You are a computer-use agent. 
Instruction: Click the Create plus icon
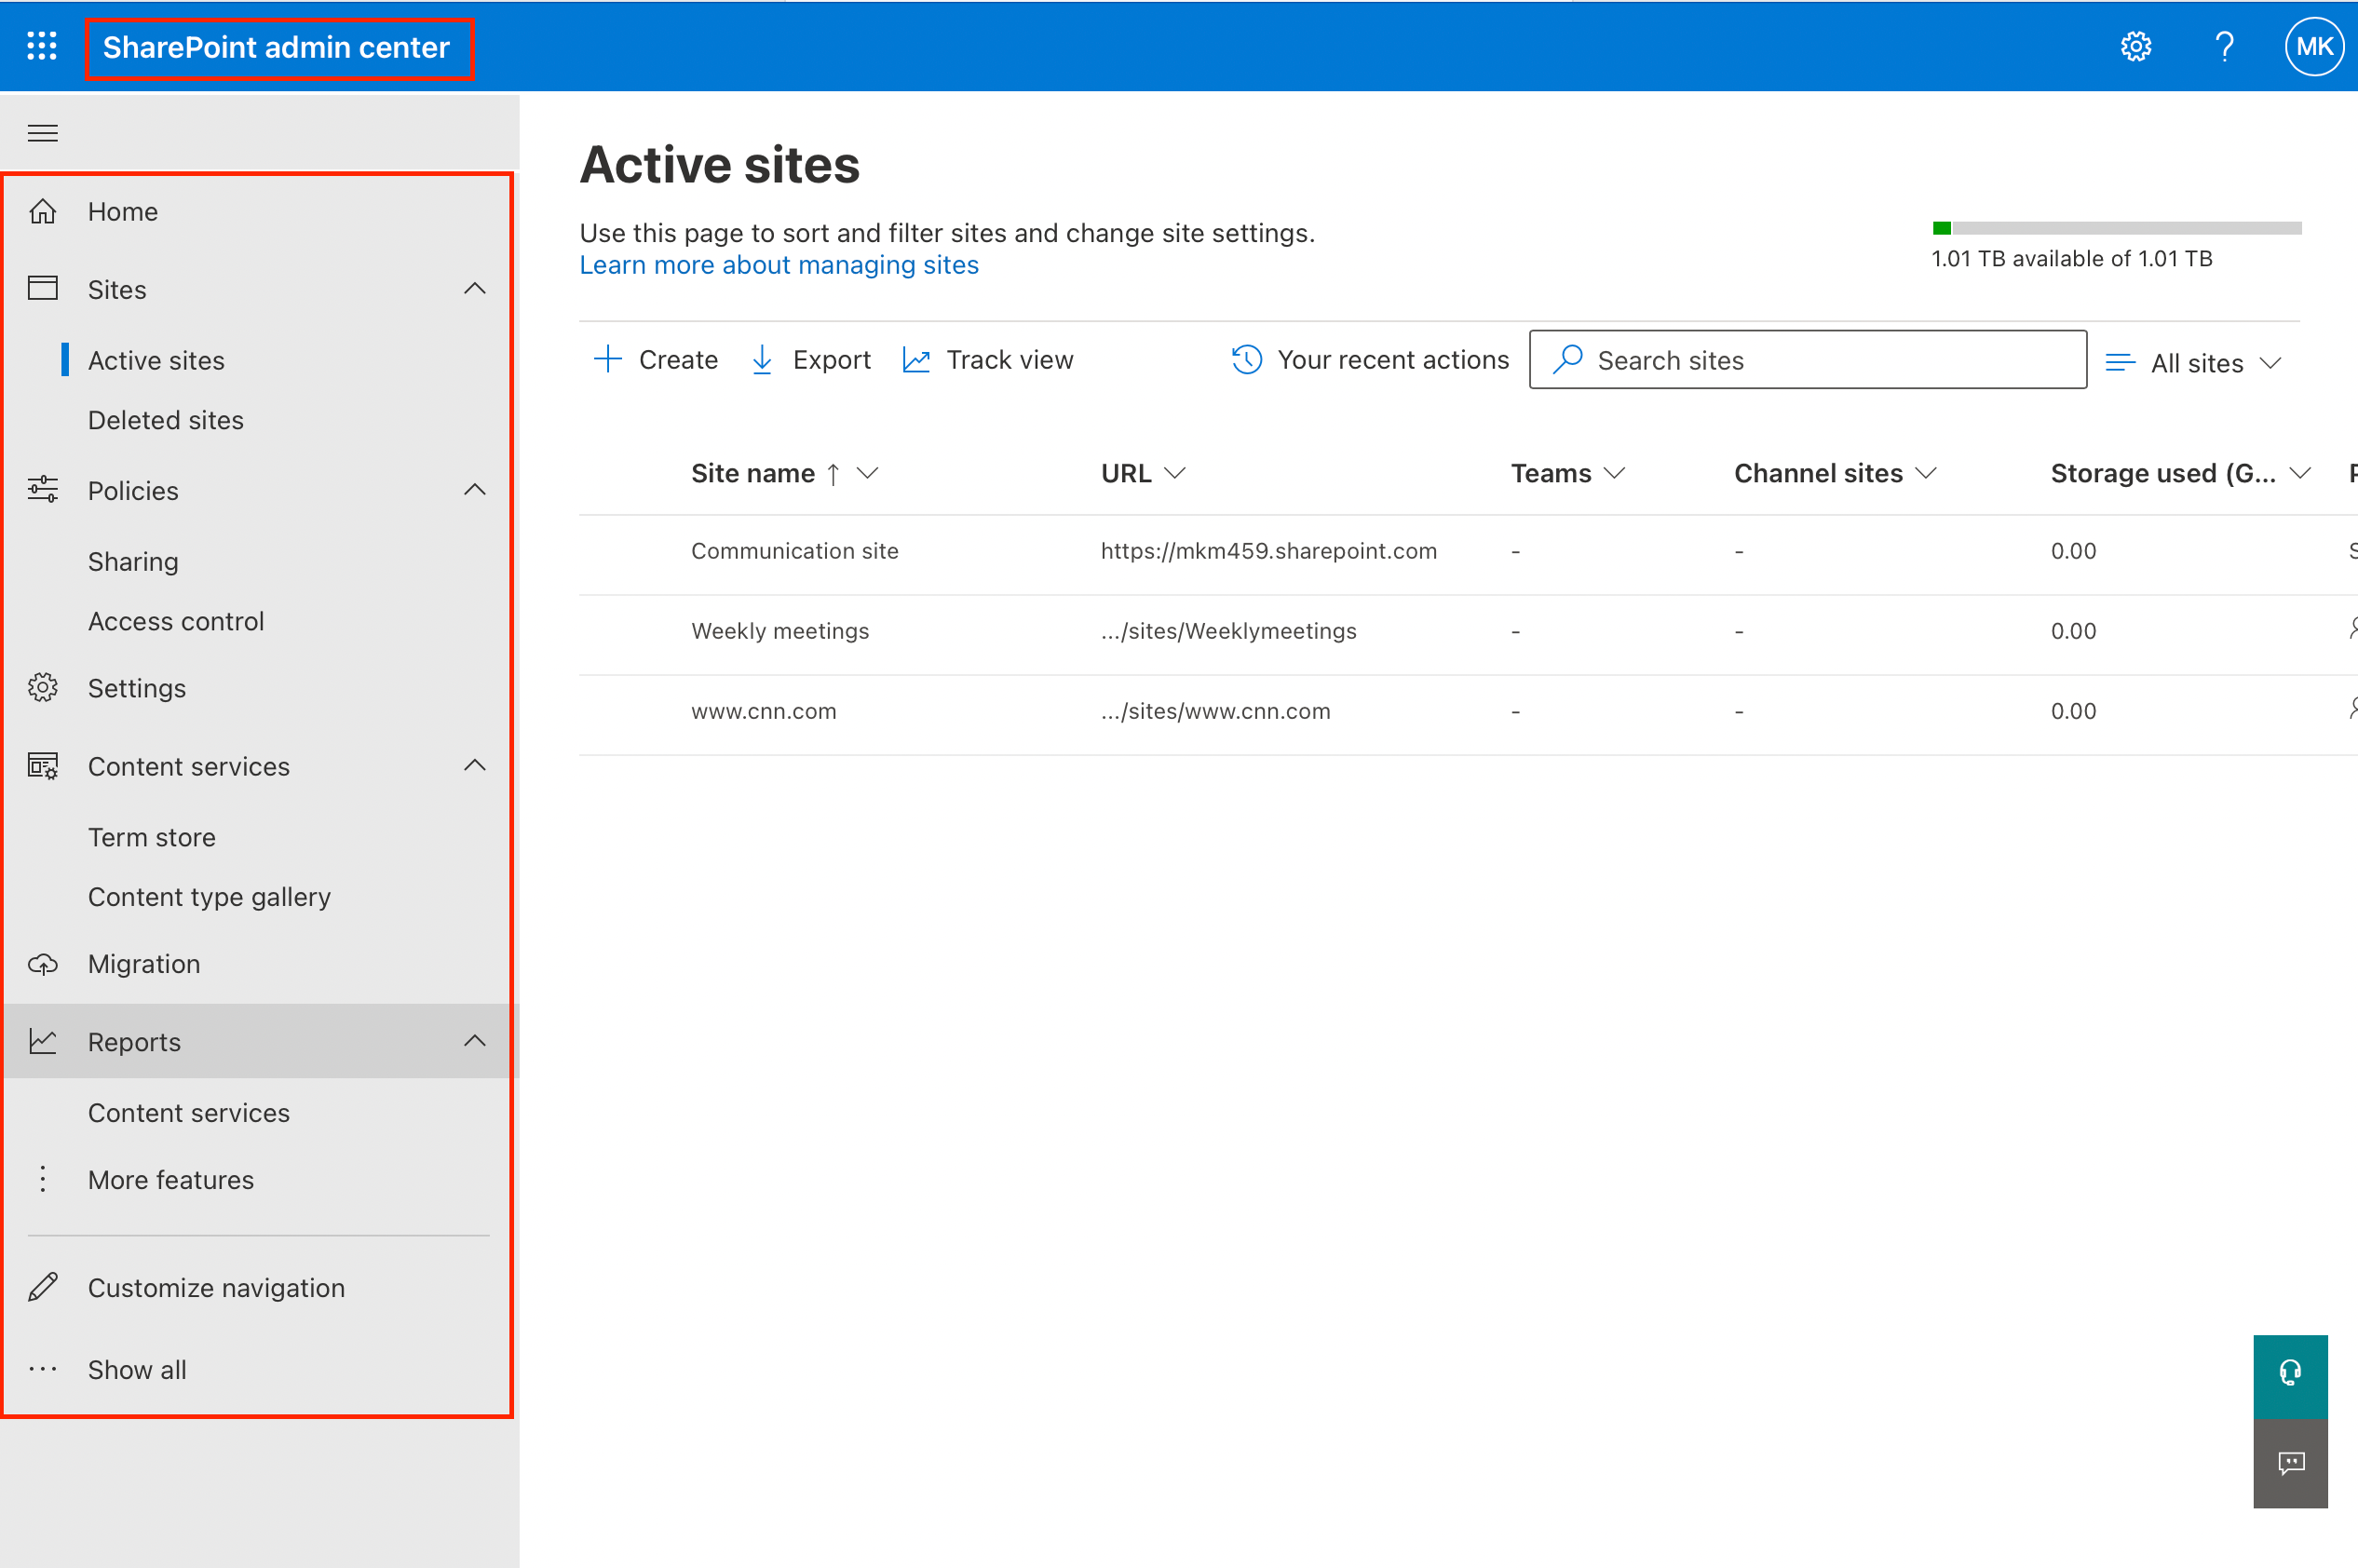click(607, 359)
